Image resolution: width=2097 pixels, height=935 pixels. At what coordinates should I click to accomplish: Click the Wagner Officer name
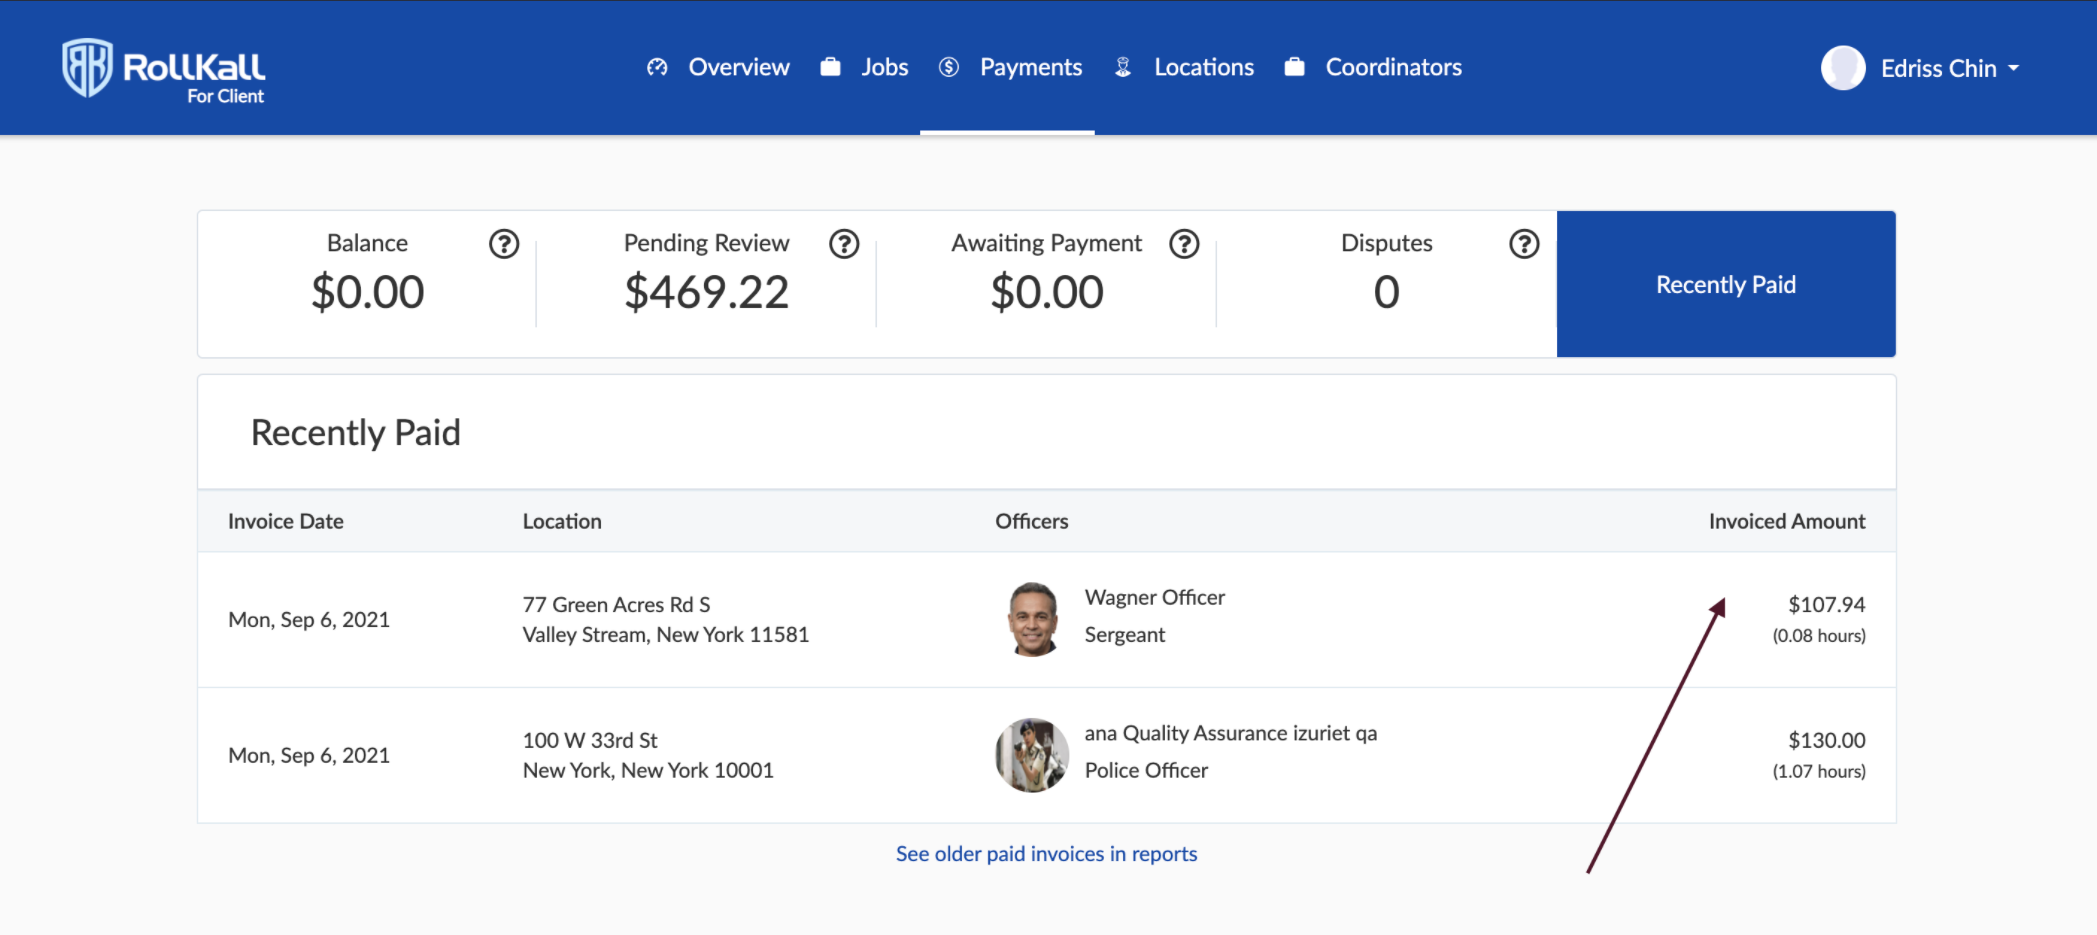(1155, 597)
